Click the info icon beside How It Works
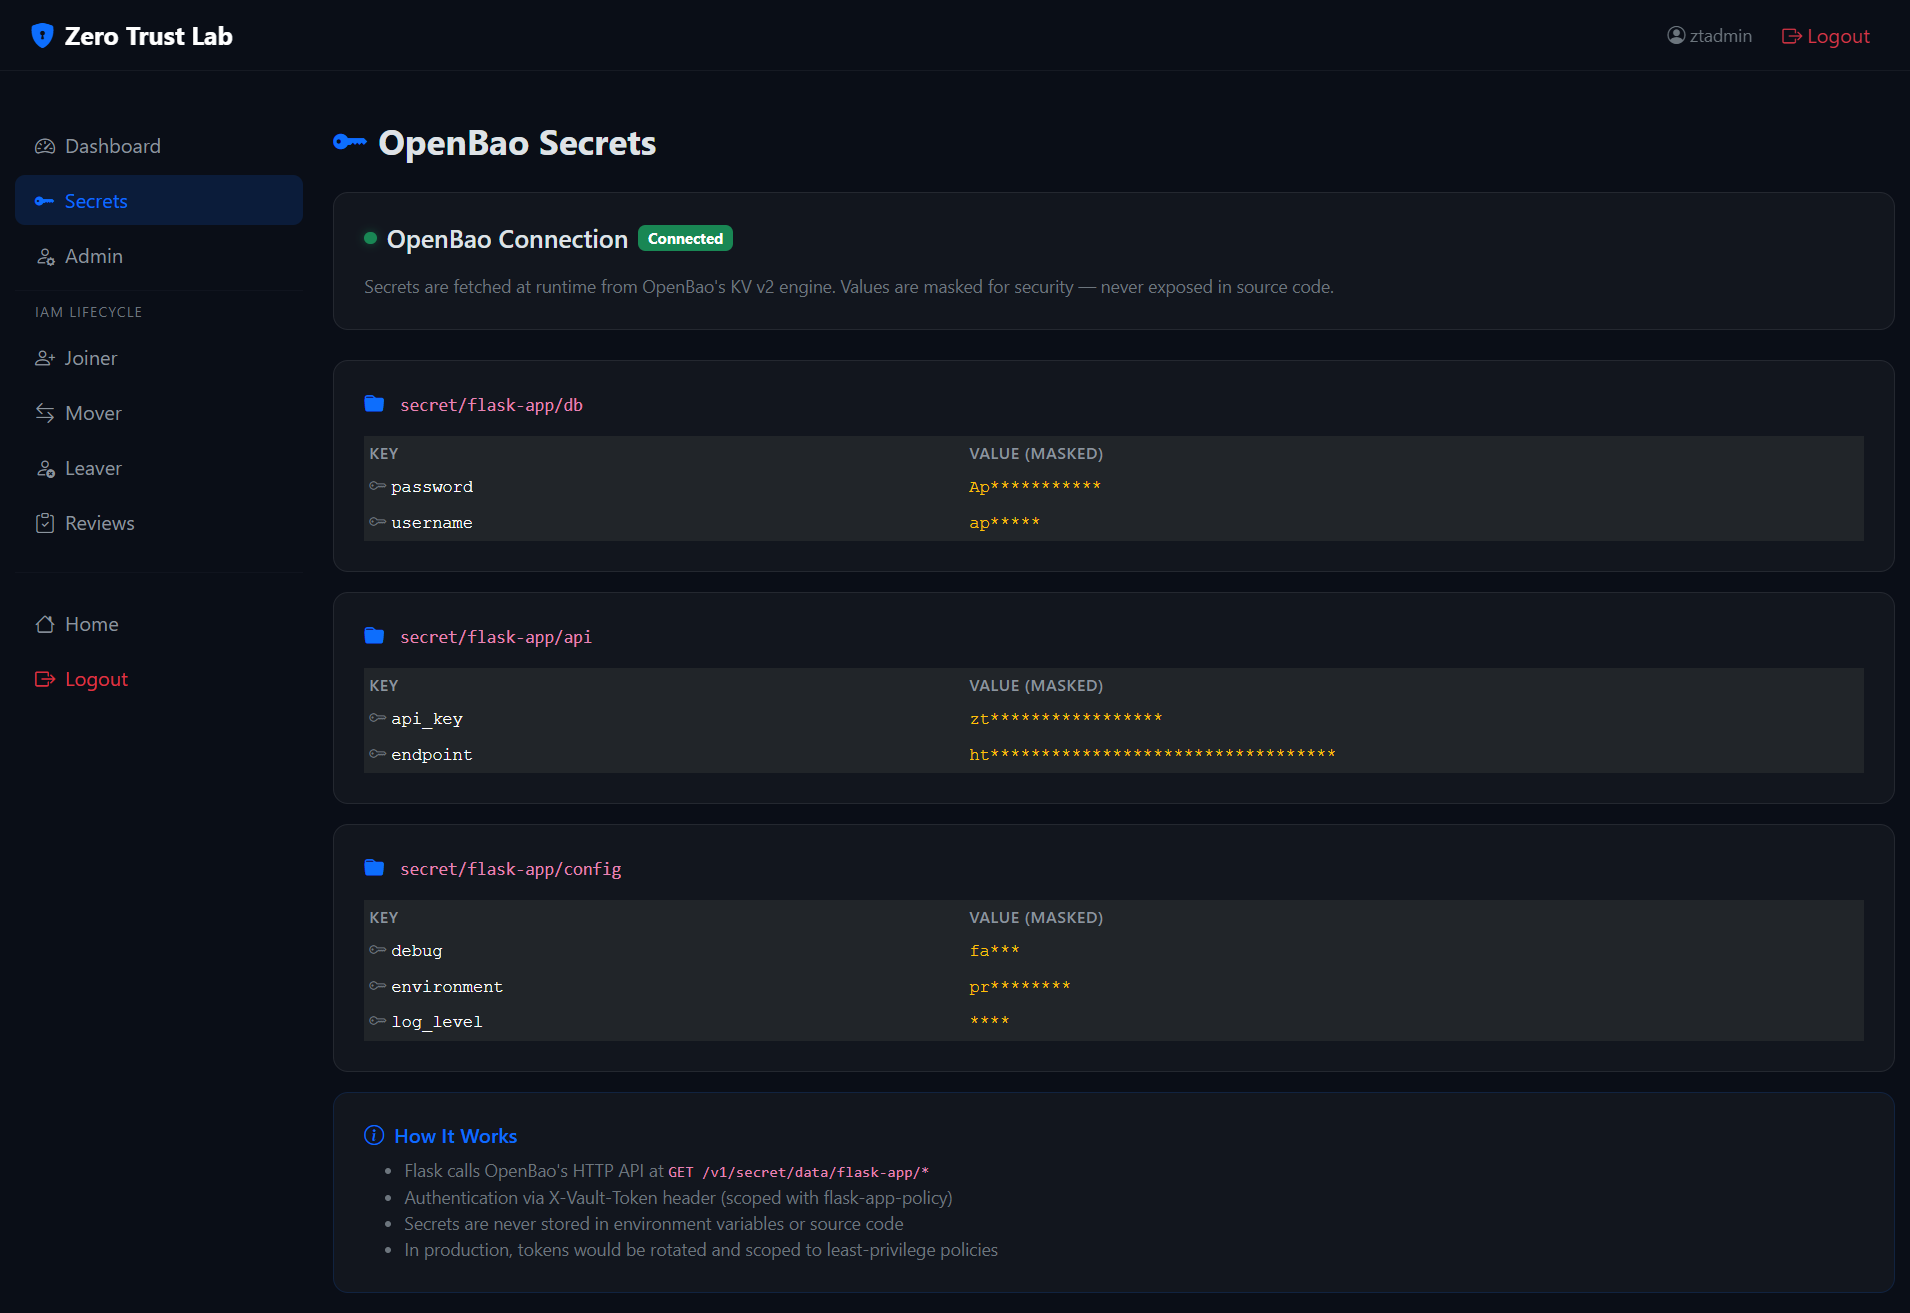 click(374, 1136)
